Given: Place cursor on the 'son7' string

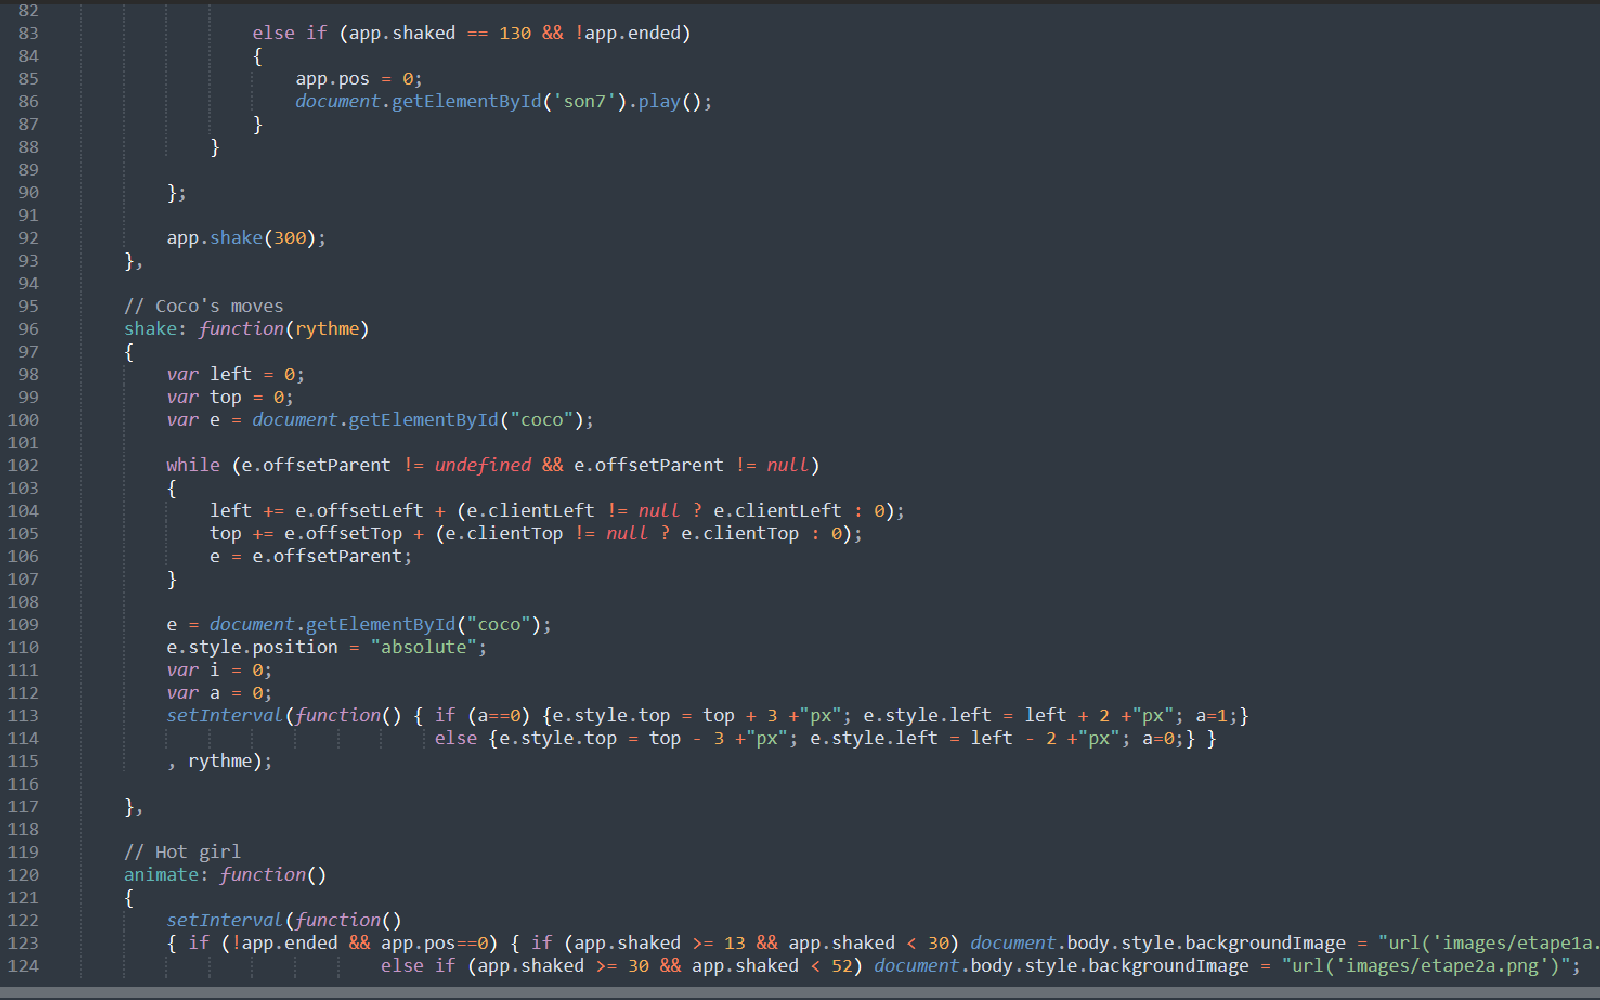Looking at the screenshot, I should [x=585, y=101].
